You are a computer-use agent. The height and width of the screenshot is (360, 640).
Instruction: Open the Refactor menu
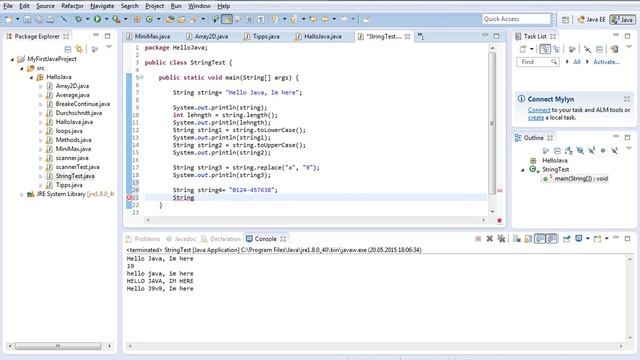coord(72,6)
